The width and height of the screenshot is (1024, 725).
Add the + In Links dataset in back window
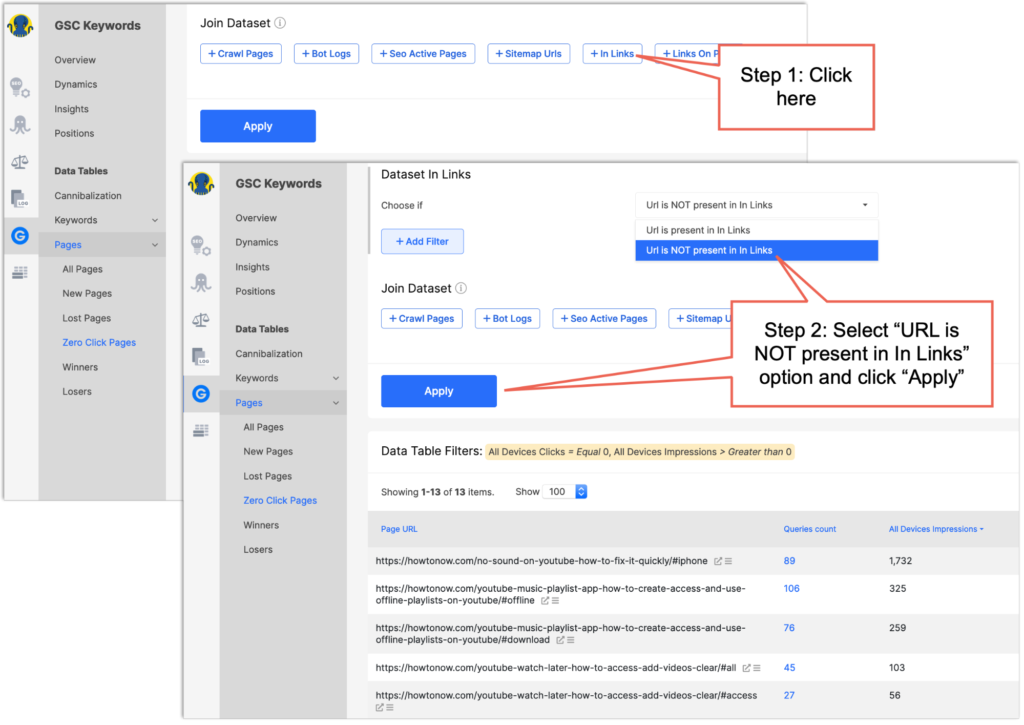[613, 54]
